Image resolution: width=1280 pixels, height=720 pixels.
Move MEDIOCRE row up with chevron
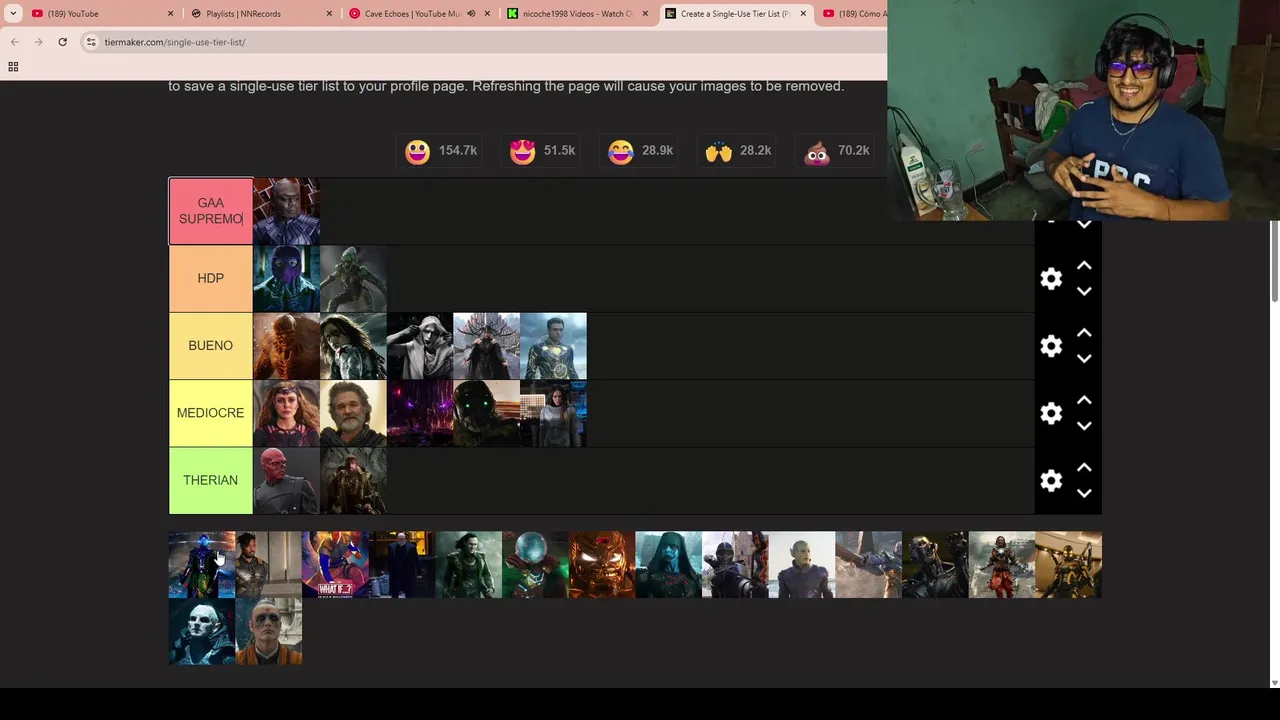coord(1084,400)
